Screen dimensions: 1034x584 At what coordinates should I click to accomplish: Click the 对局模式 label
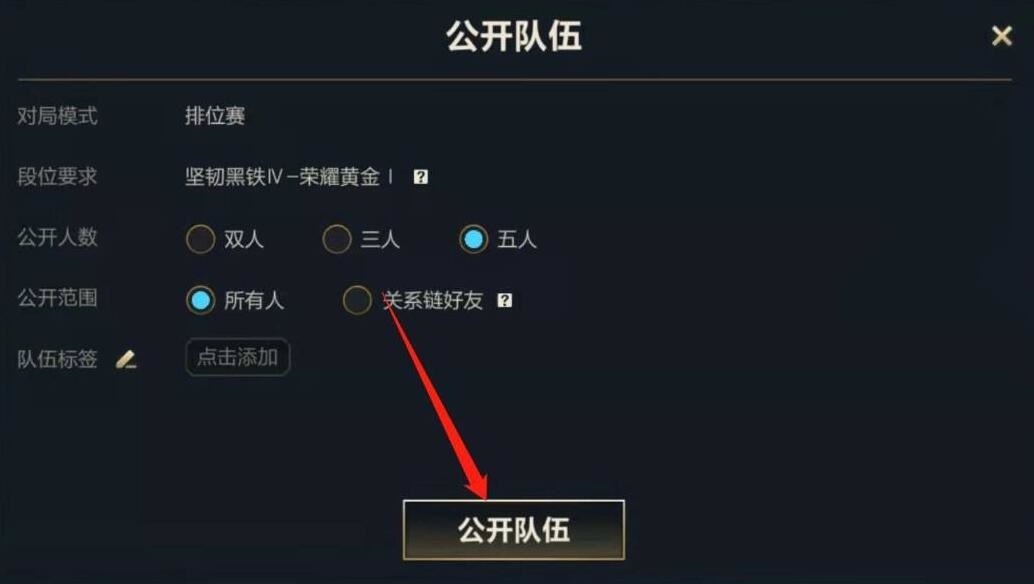tap(57, 116)
